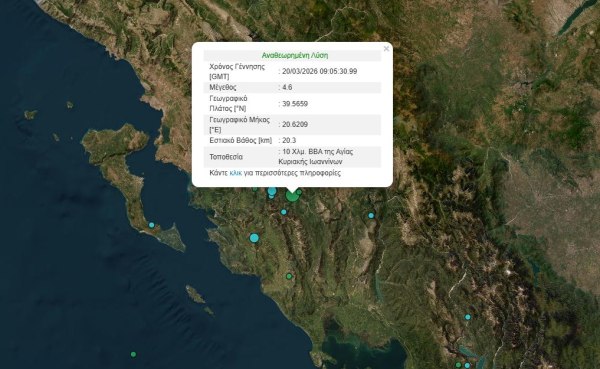The image size is (600, 369).
Task: Select the large green epicenter marker below popup
Action: coord(292,196)
